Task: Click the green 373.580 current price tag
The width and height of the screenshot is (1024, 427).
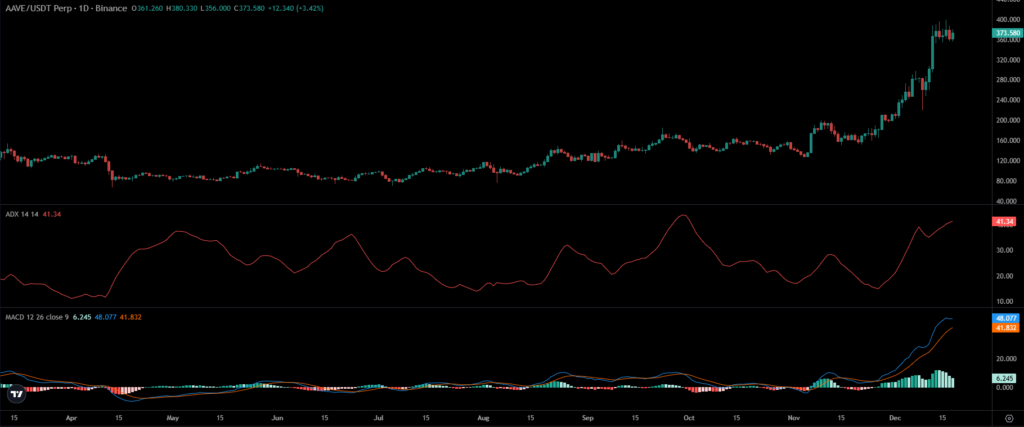Action: coord(1006,33)
